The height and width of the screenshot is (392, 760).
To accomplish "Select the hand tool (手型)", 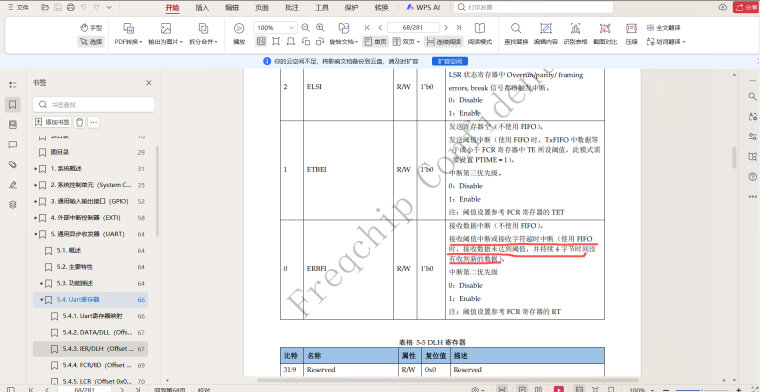I will 91,28.
